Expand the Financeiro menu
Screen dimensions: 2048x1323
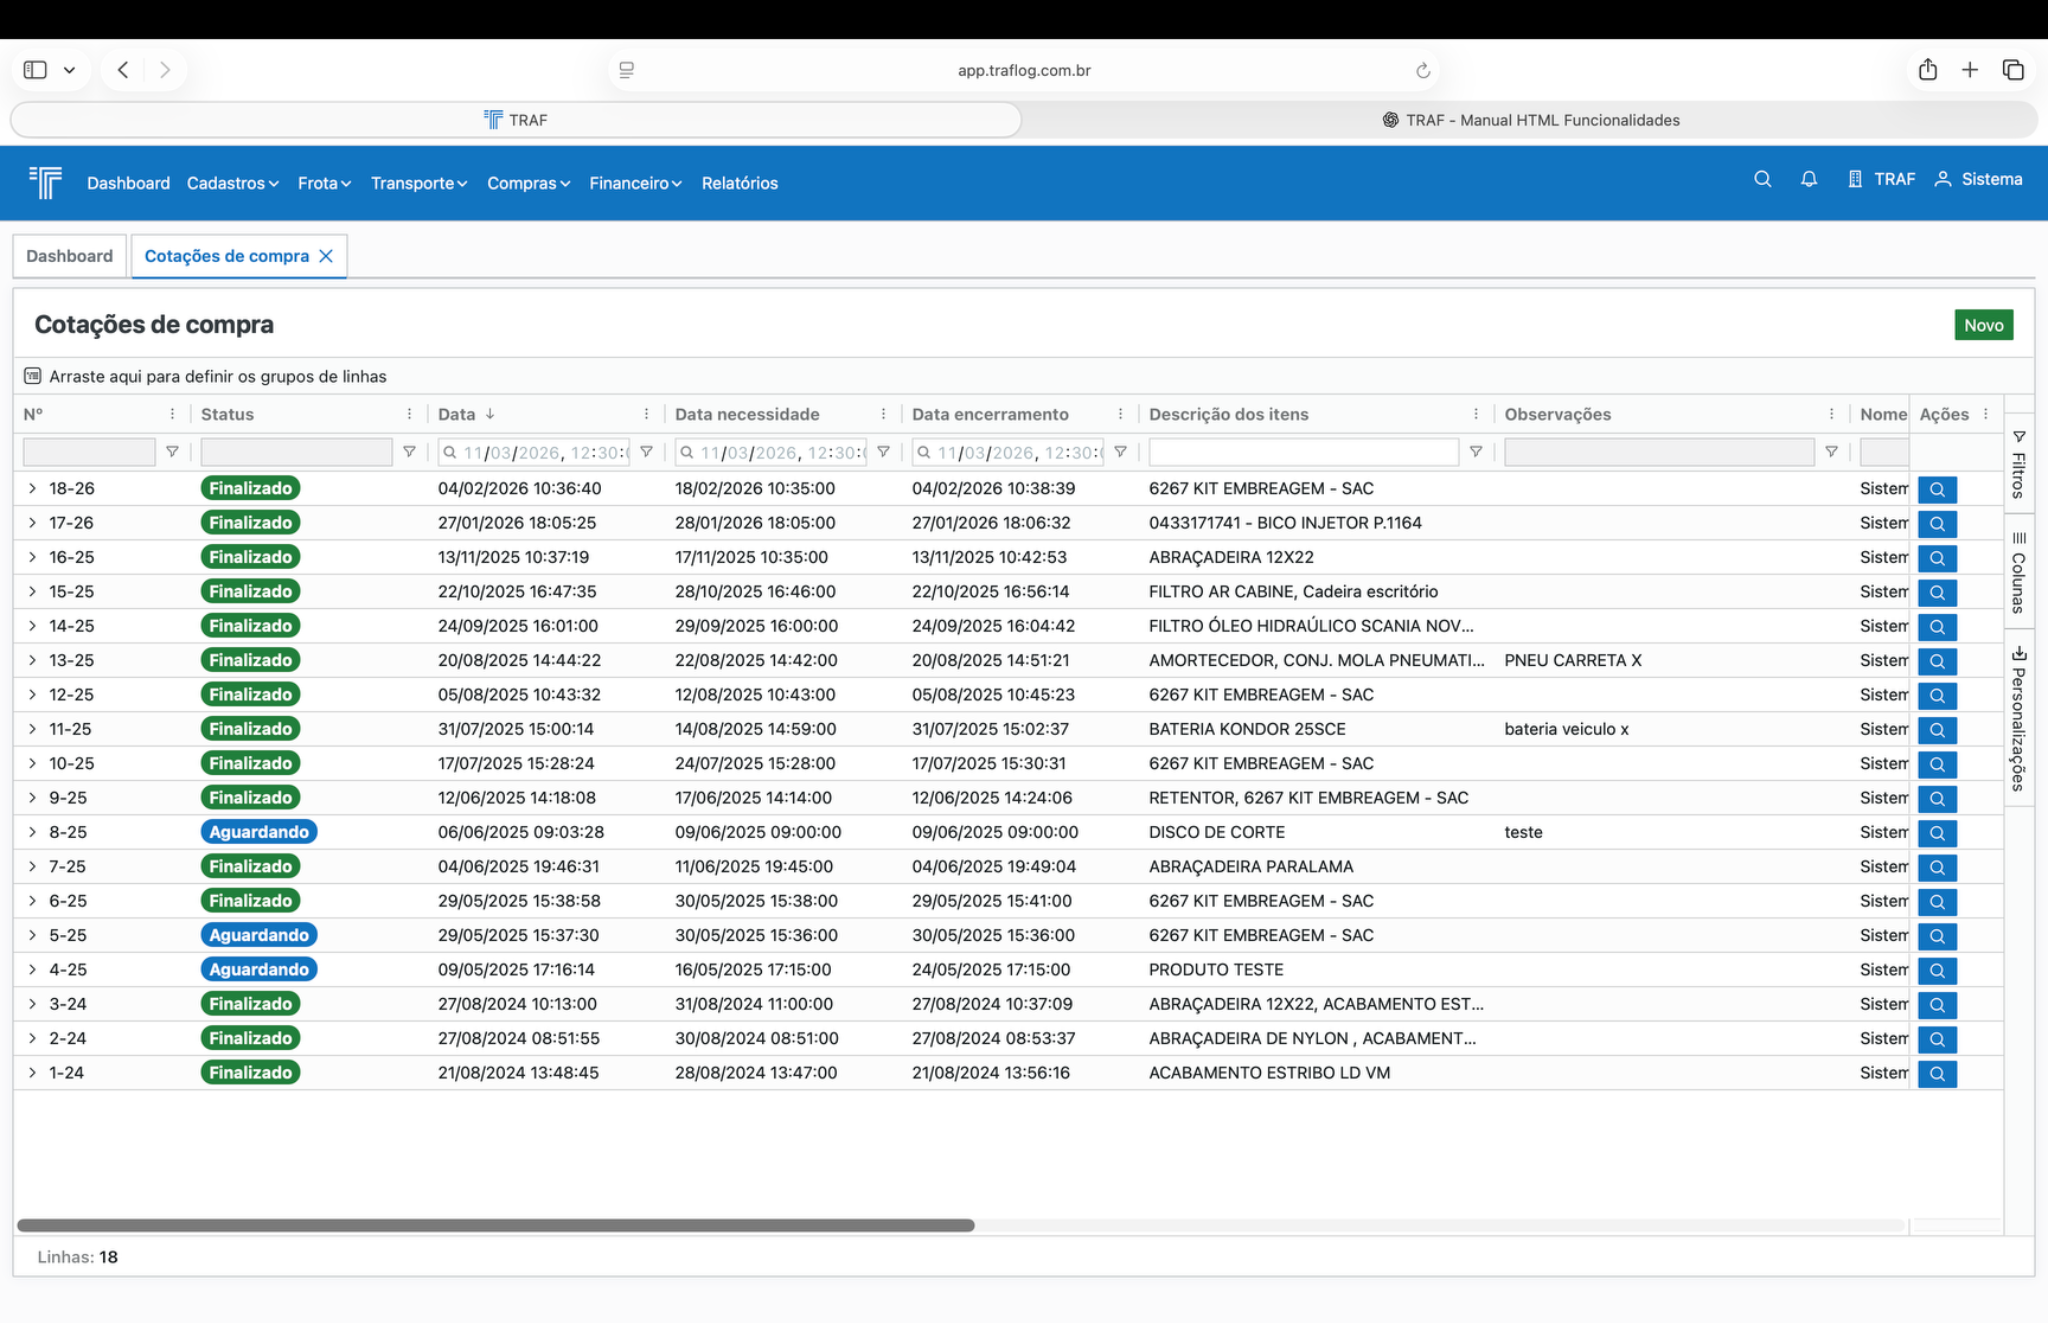(x=635, y=183)
